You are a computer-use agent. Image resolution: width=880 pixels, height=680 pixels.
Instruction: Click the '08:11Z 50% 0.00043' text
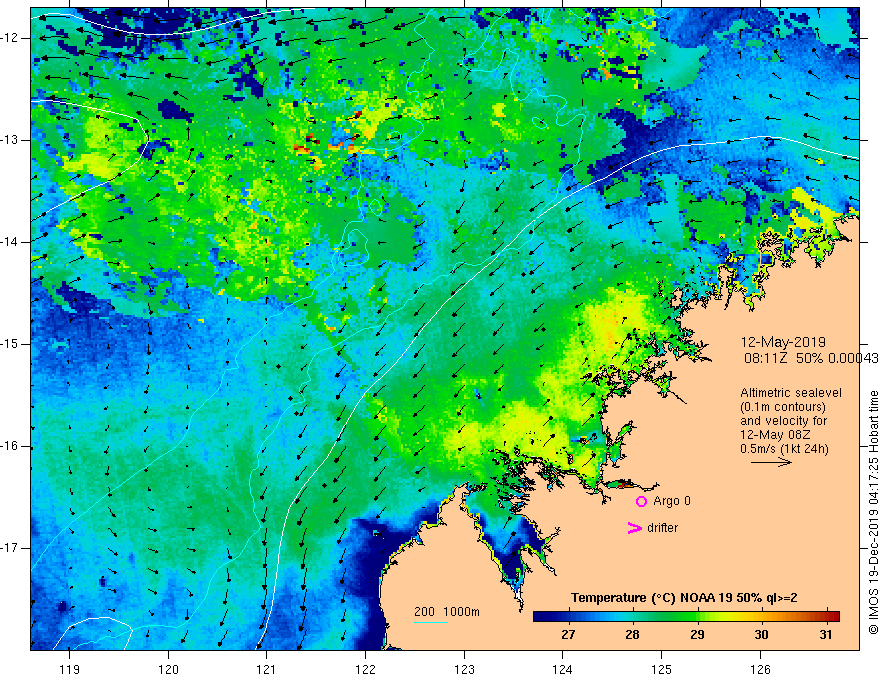pos(810,358)
